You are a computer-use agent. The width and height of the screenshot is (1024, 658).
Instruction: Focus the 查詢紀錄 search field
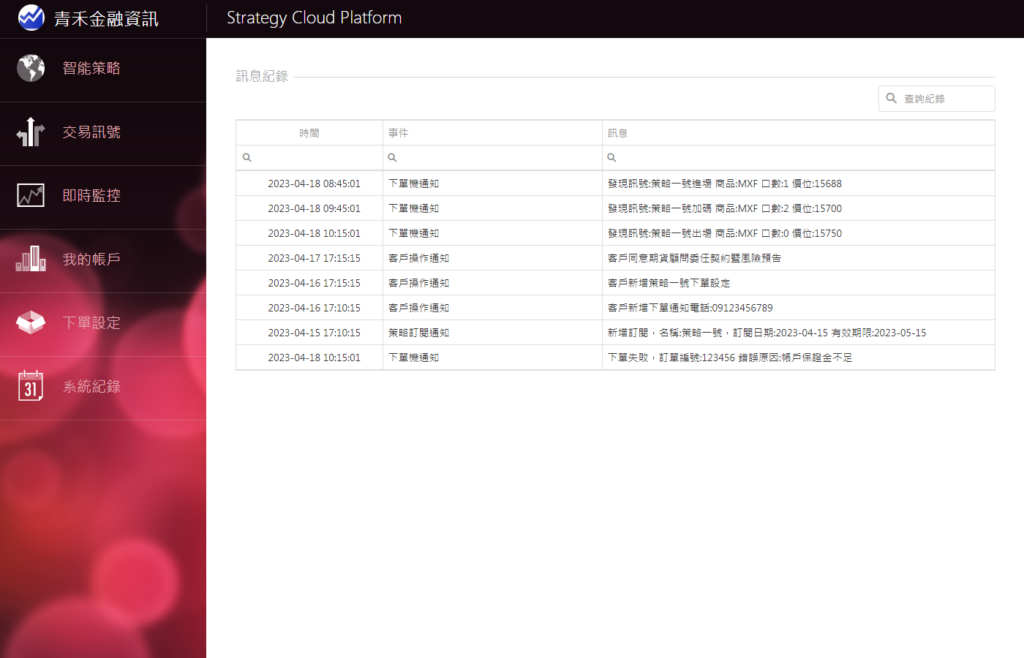tap(936, 99)
